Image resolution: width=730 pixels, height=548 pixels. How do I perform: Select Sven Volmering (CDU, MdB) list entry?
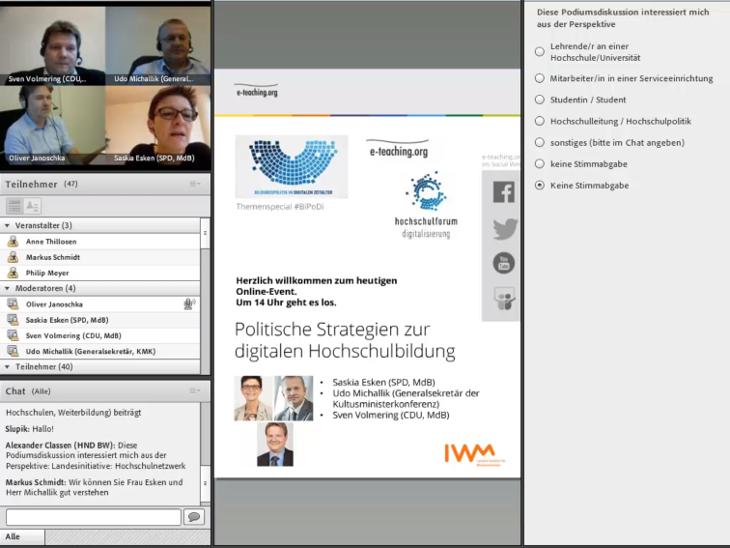tap(100, 335)
